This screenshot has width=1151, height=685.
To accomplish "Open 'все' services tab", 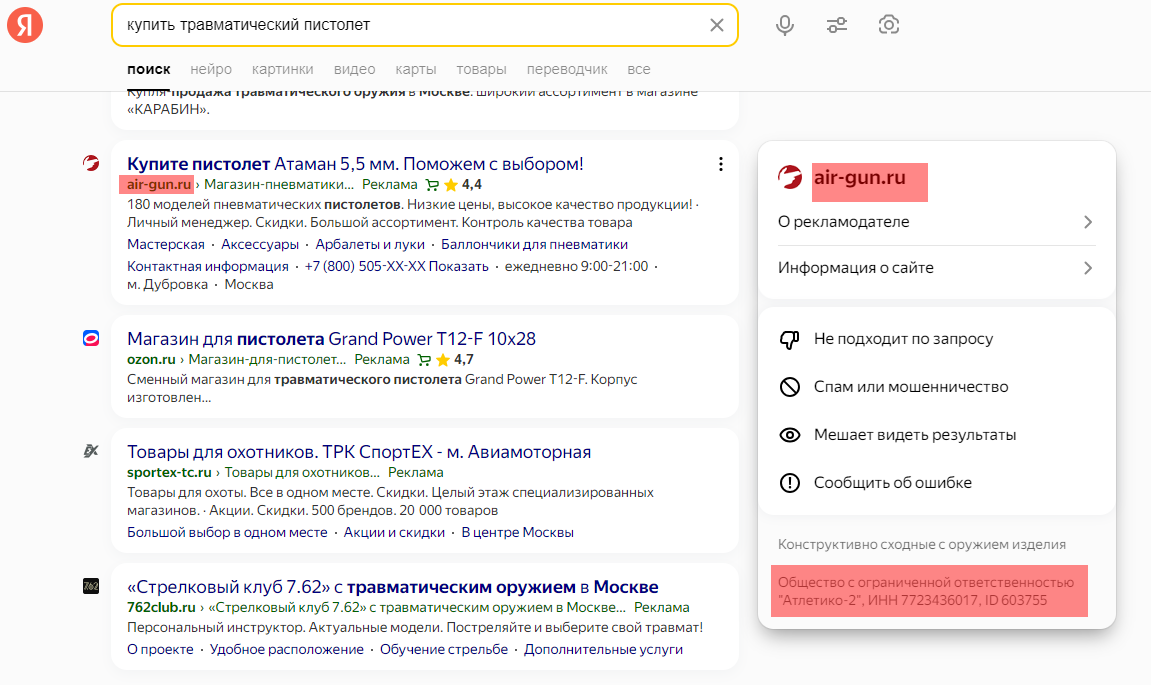I will [x=639, y=69].
